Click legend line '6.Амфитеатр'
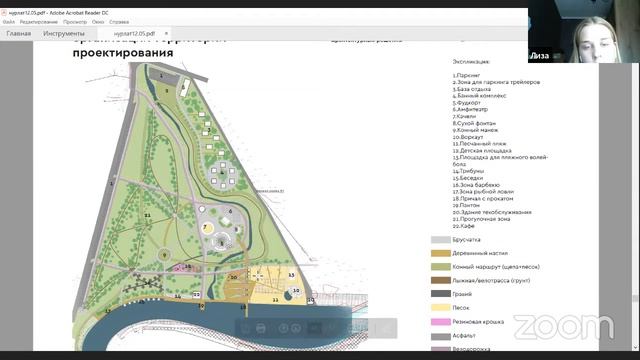The width and height of the screenshot is (640, 360). coord(470,109)
